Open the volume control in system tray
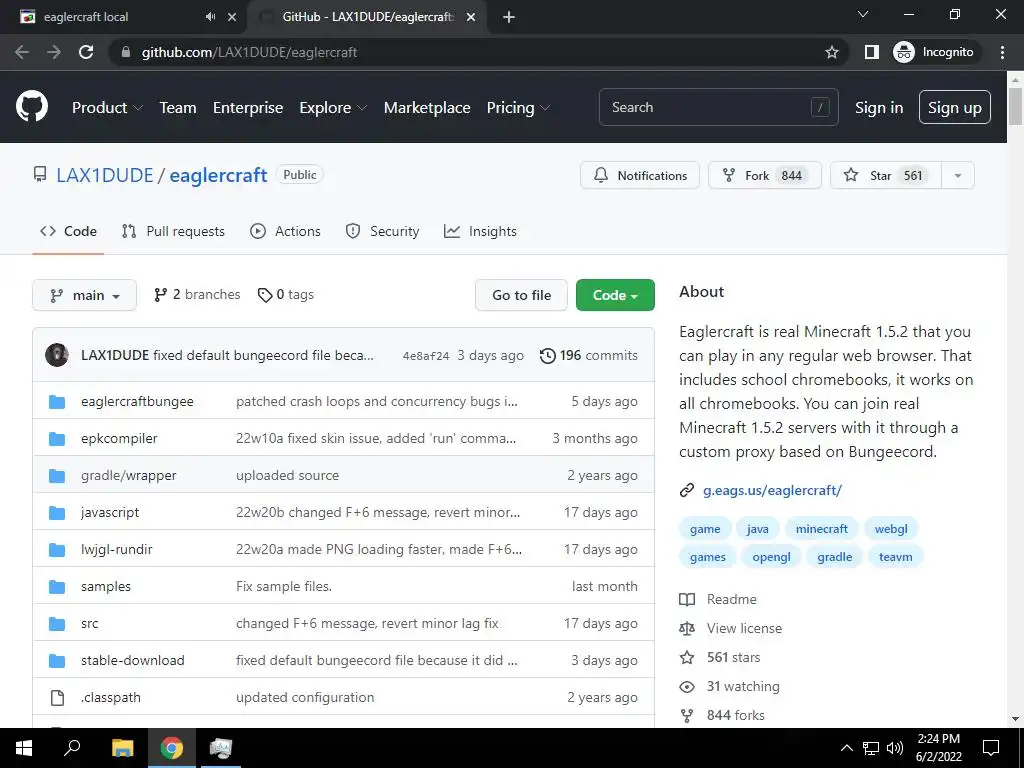The width and height of the screenshot is (1024, 768). pyautogui.click(x=895, y=748)
